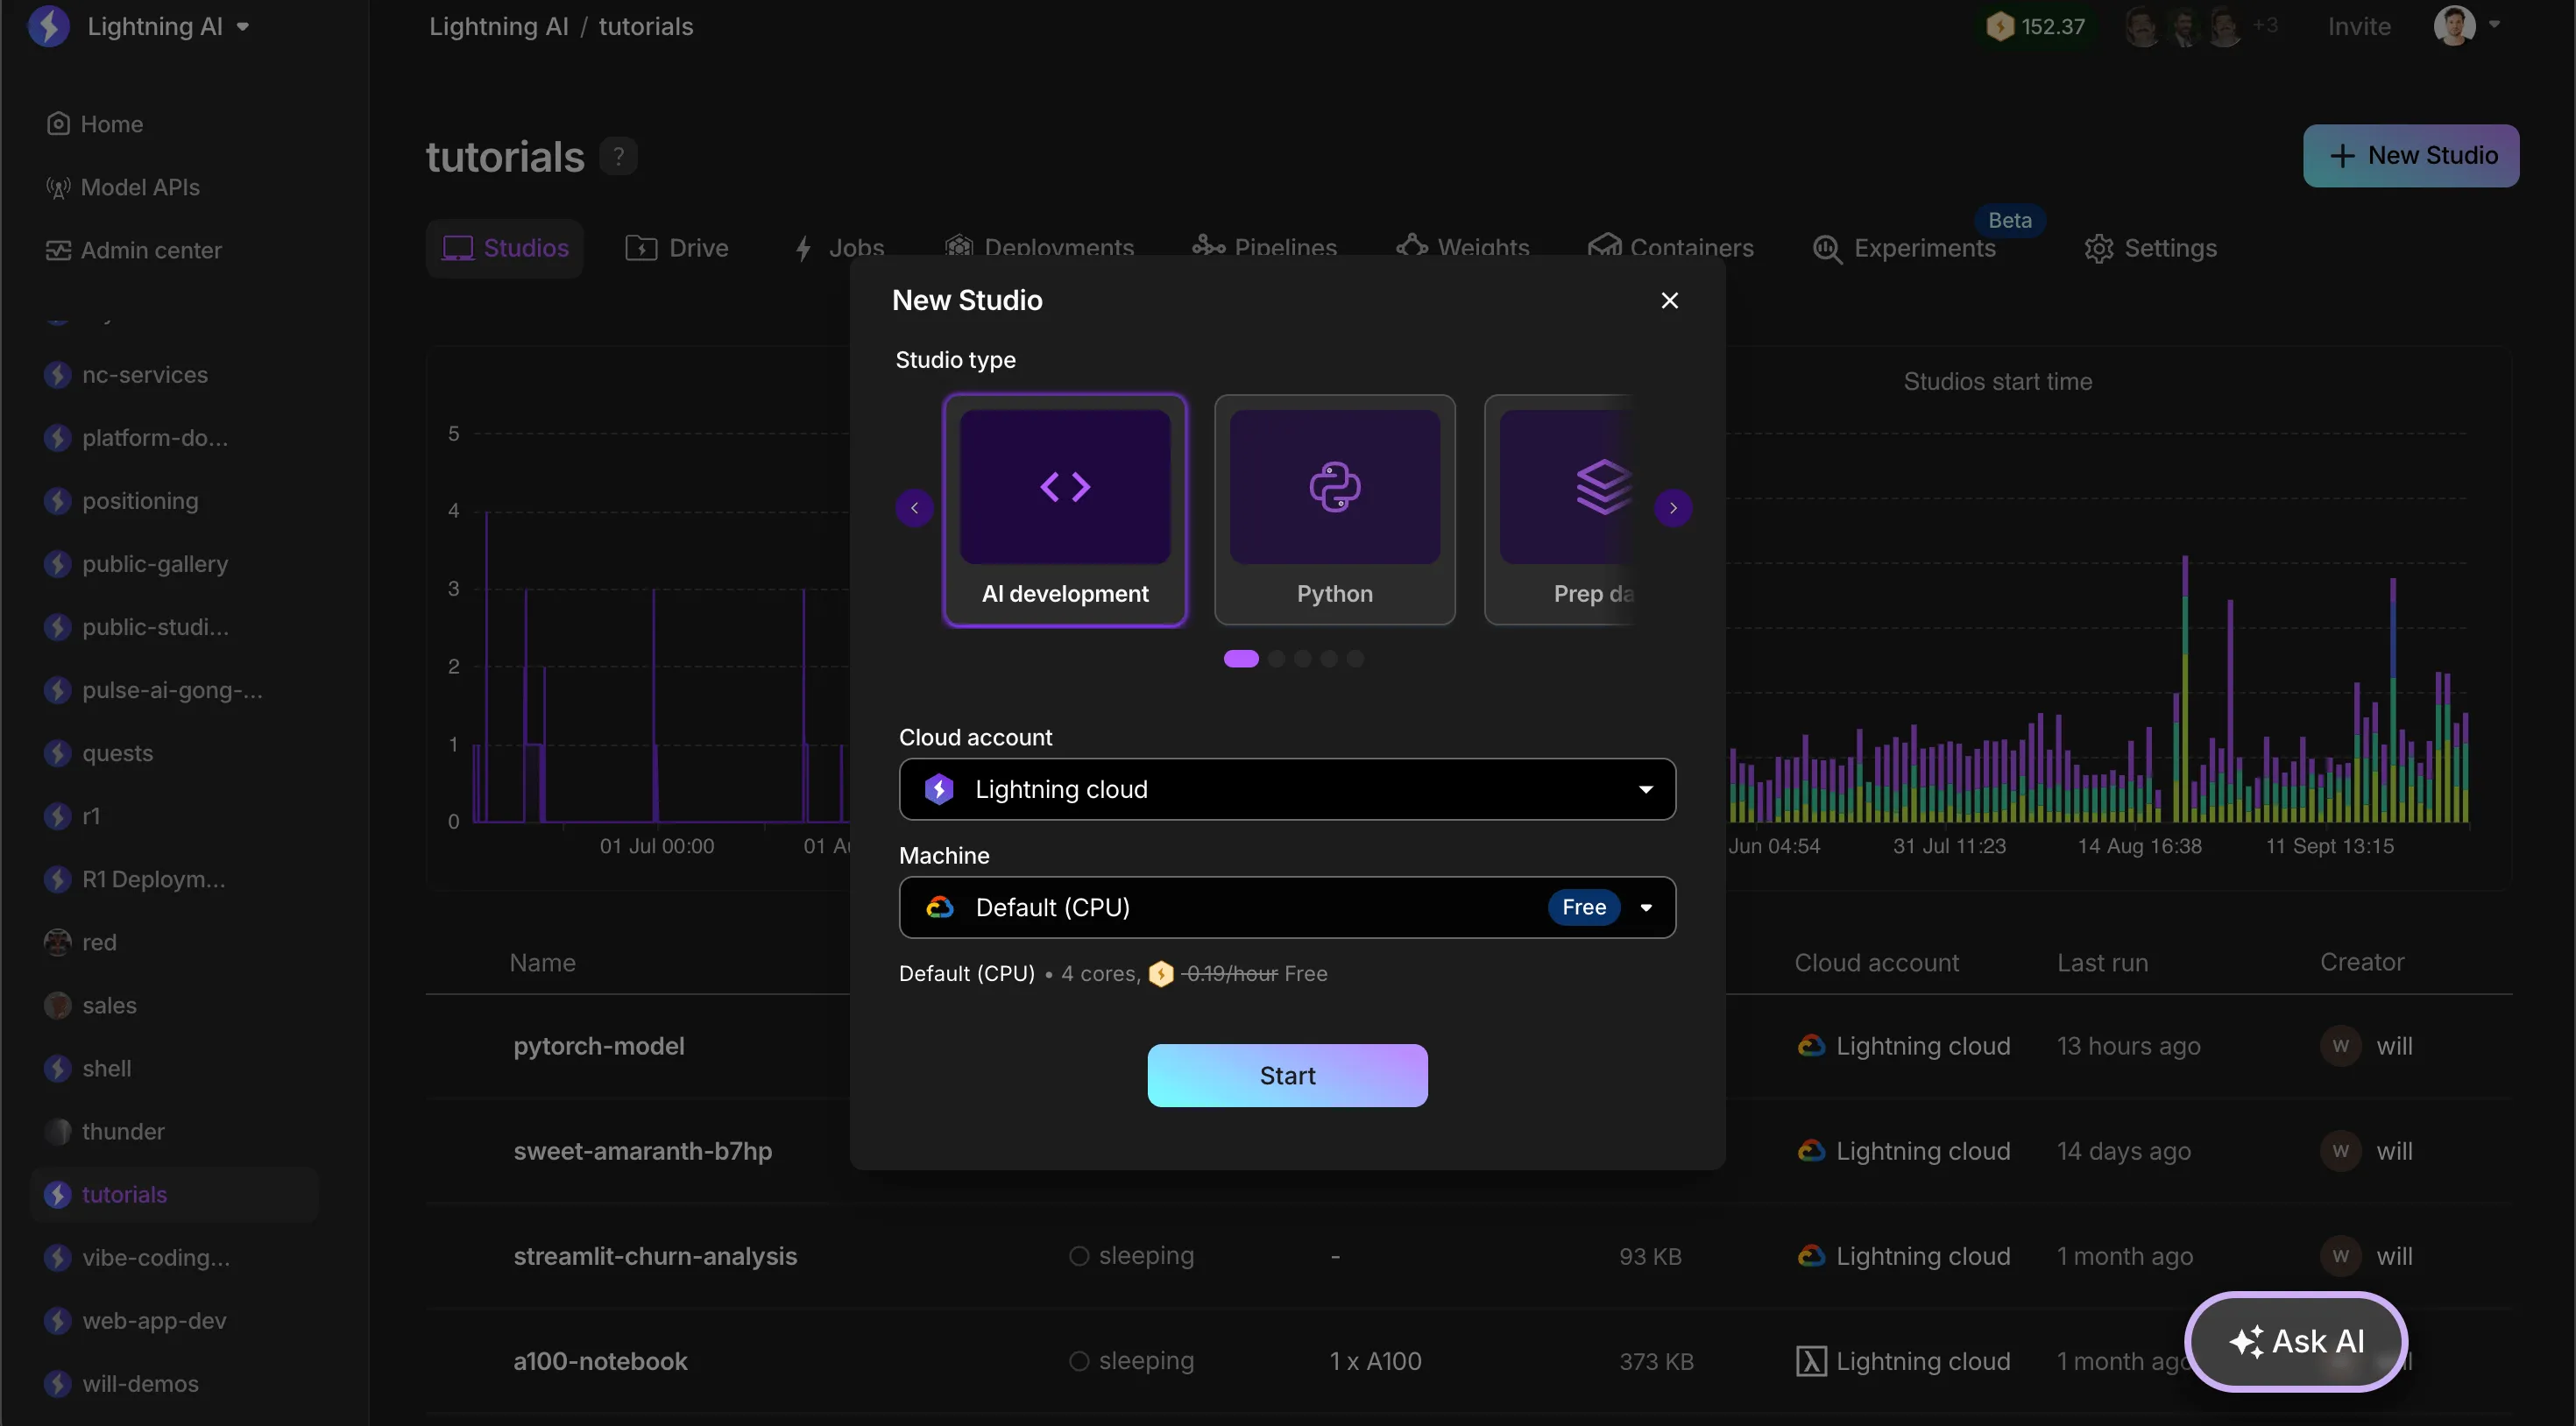Image resolution: width=2576 pixels, height=1426 pixels.
Task: Click the Creator column header
Action: click(x=2362, y=962)
